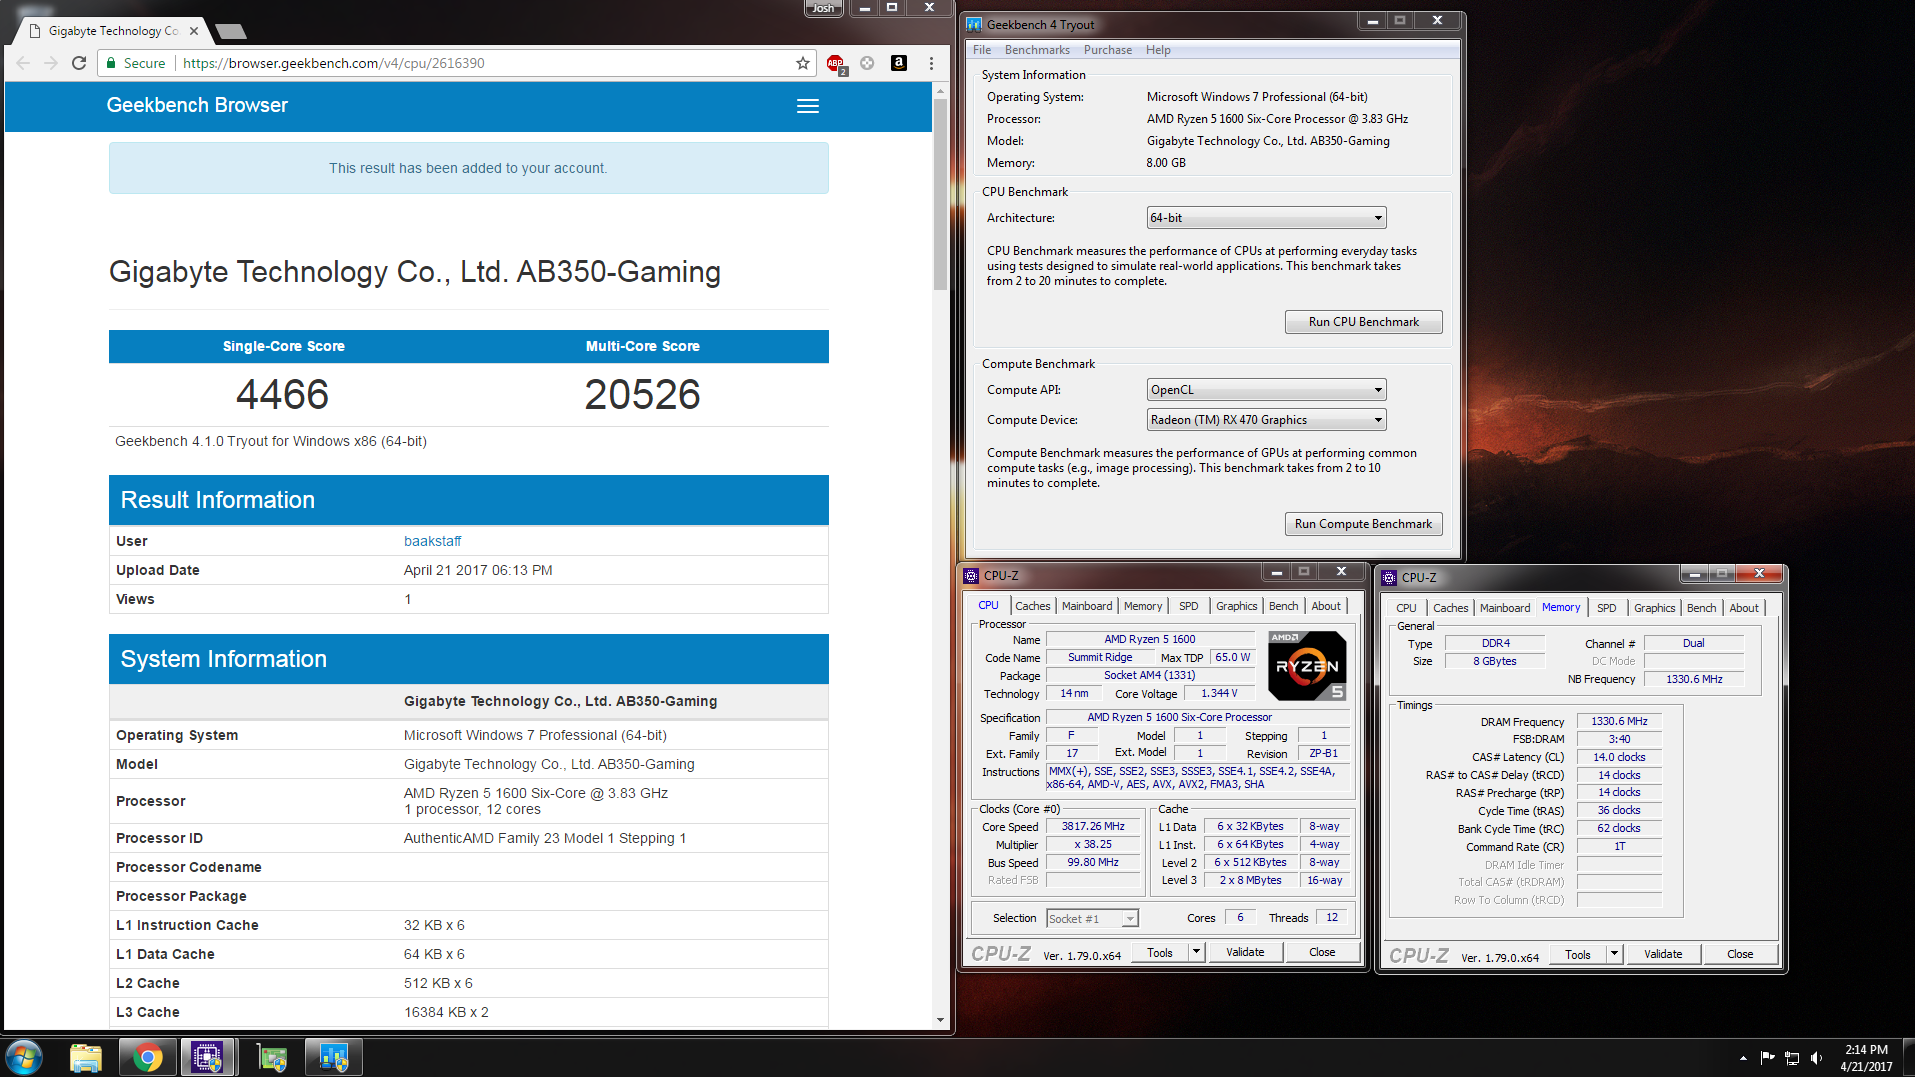Image resolution: width=1915 pixels, height=1077 pixels.
Task: Expand Tools arrow in left CPU-Z window
Action: 1196,952
